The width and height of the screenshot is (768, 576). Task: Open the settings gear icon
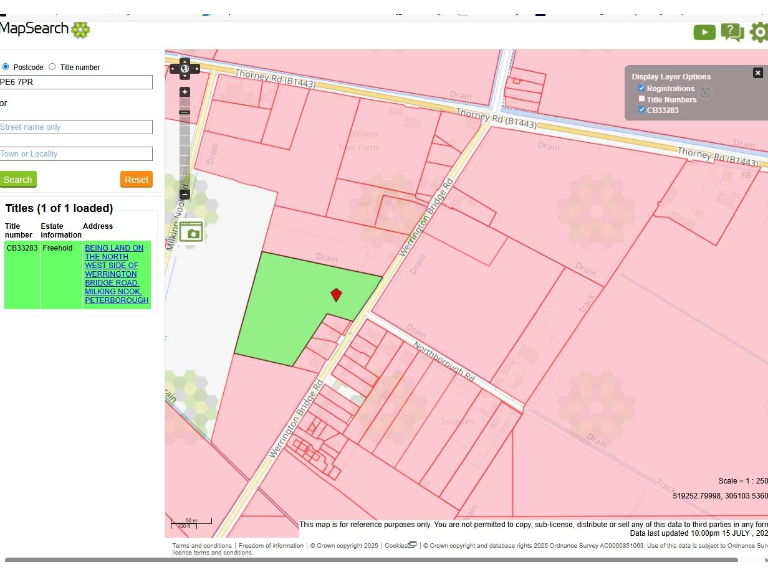pos(760,32)
